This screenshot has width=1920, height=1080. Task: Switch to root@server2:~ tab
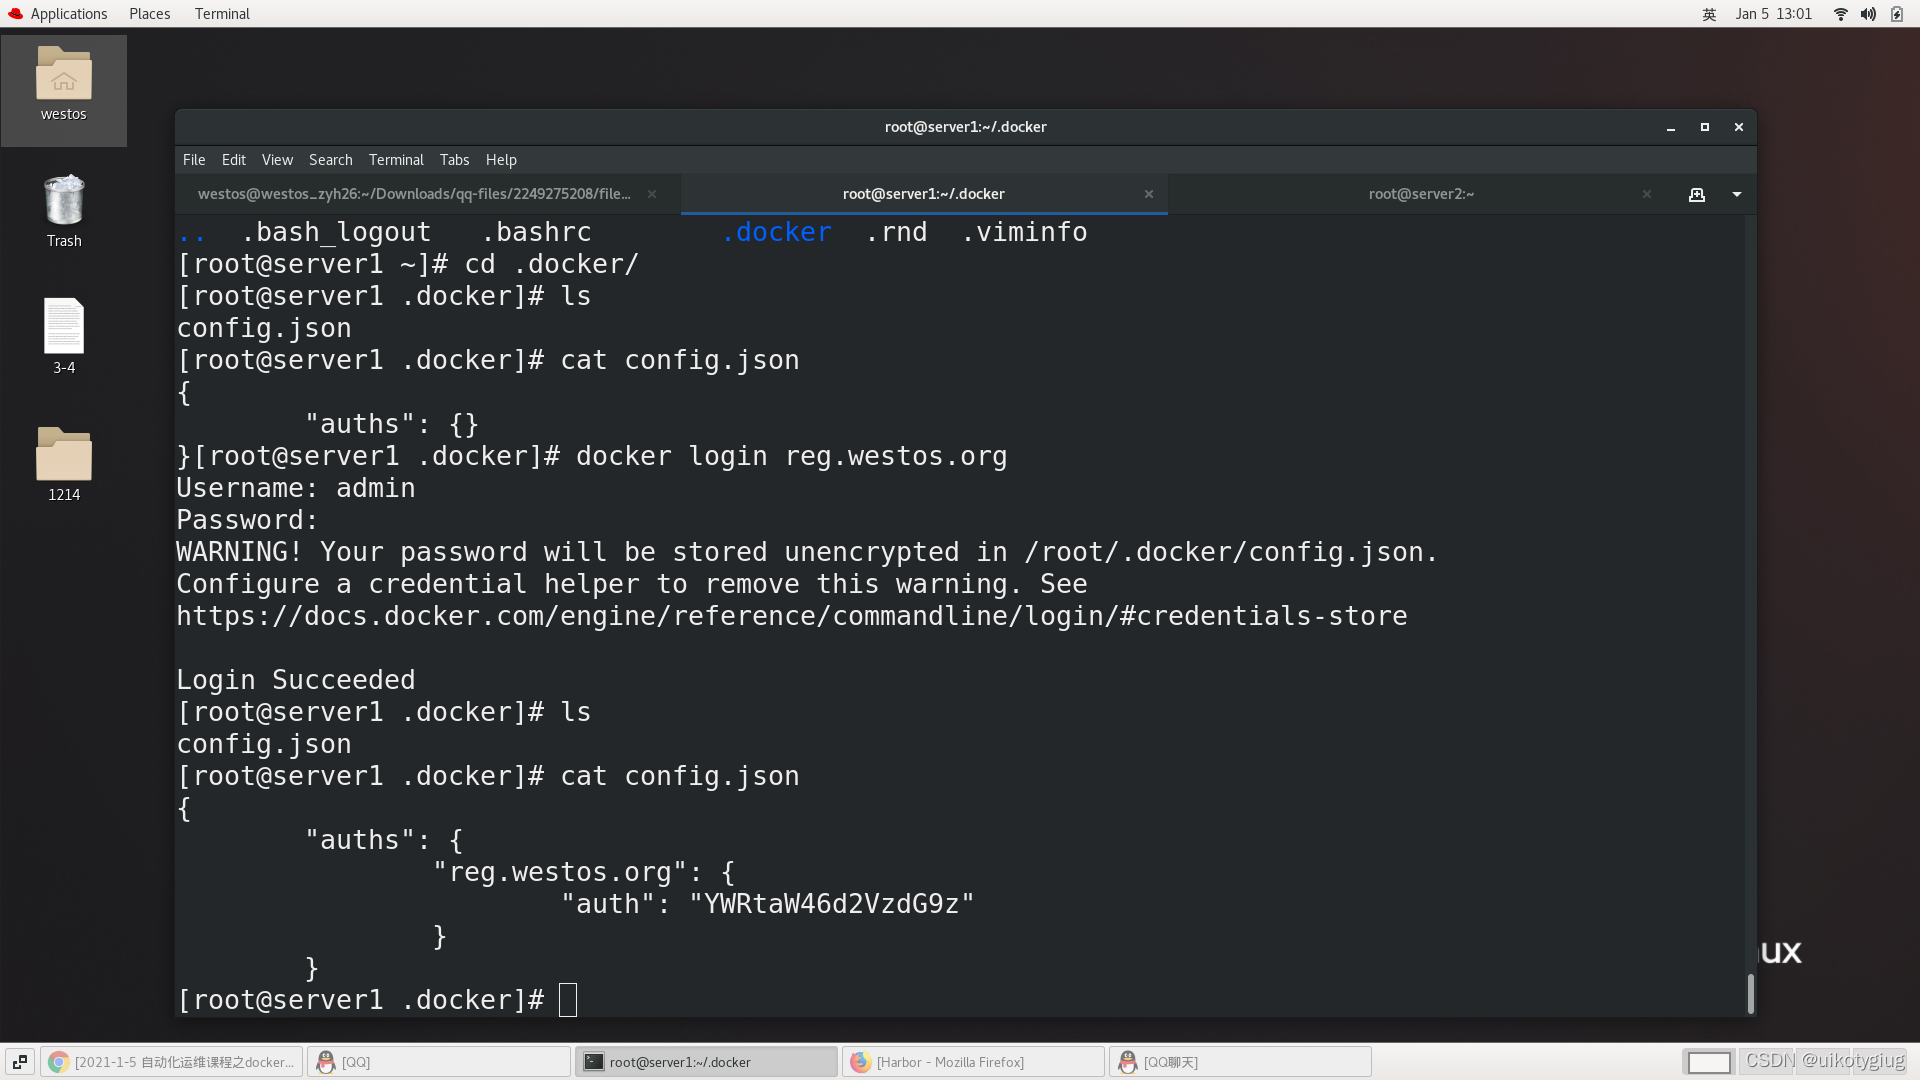click(x=1421, y=194)
